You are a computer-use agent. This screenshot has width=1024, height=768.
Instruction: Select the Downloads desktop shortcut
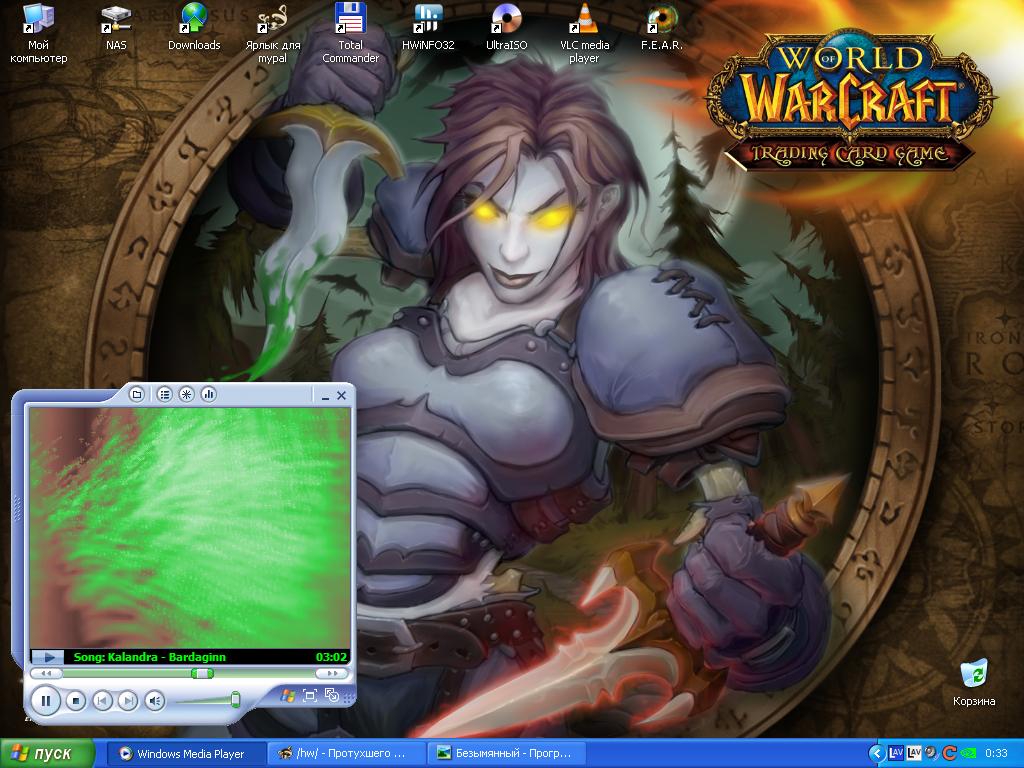coord(194,27)
